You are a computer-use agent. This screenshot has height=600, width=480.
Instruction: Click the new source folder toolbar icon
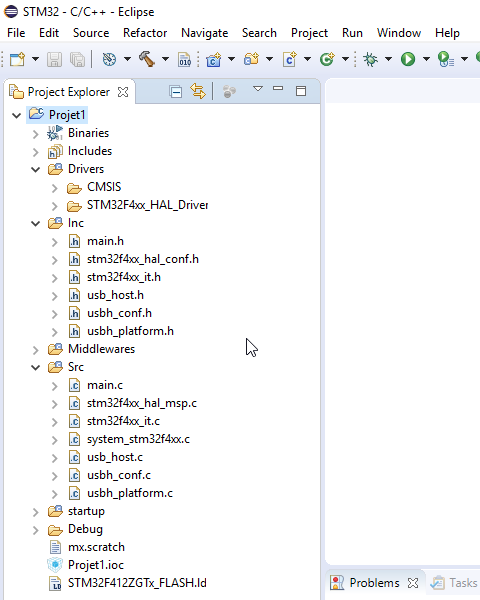(251, 59)
